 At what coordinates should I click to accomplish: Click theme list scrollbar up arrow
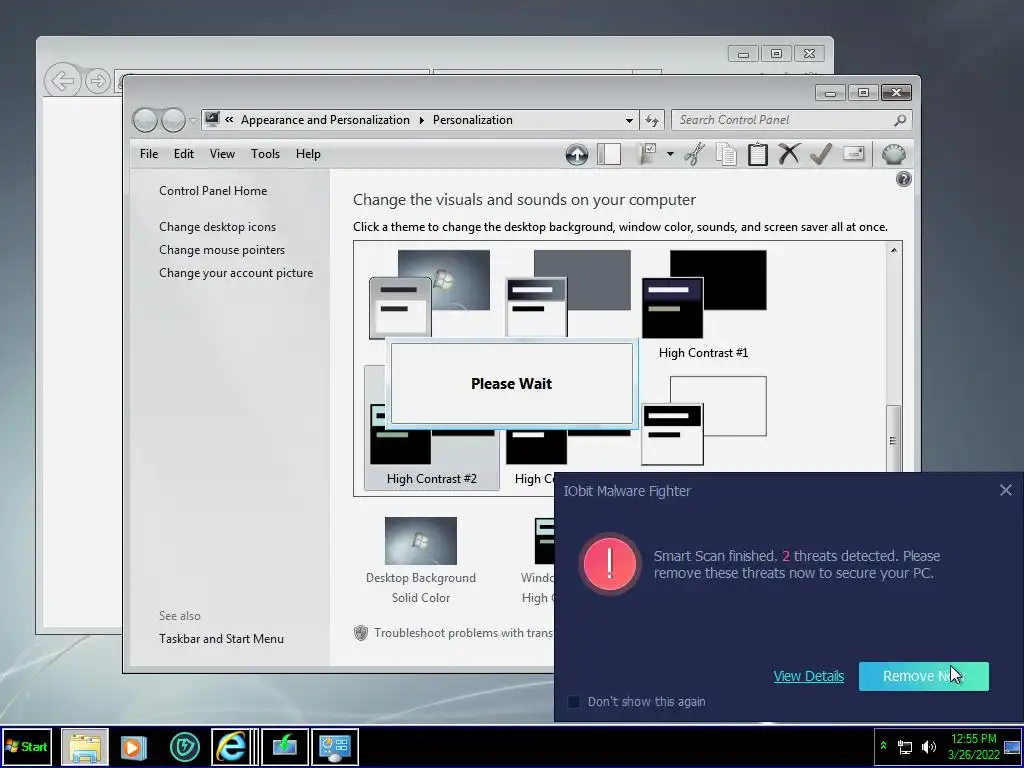[x=894, y=250]
